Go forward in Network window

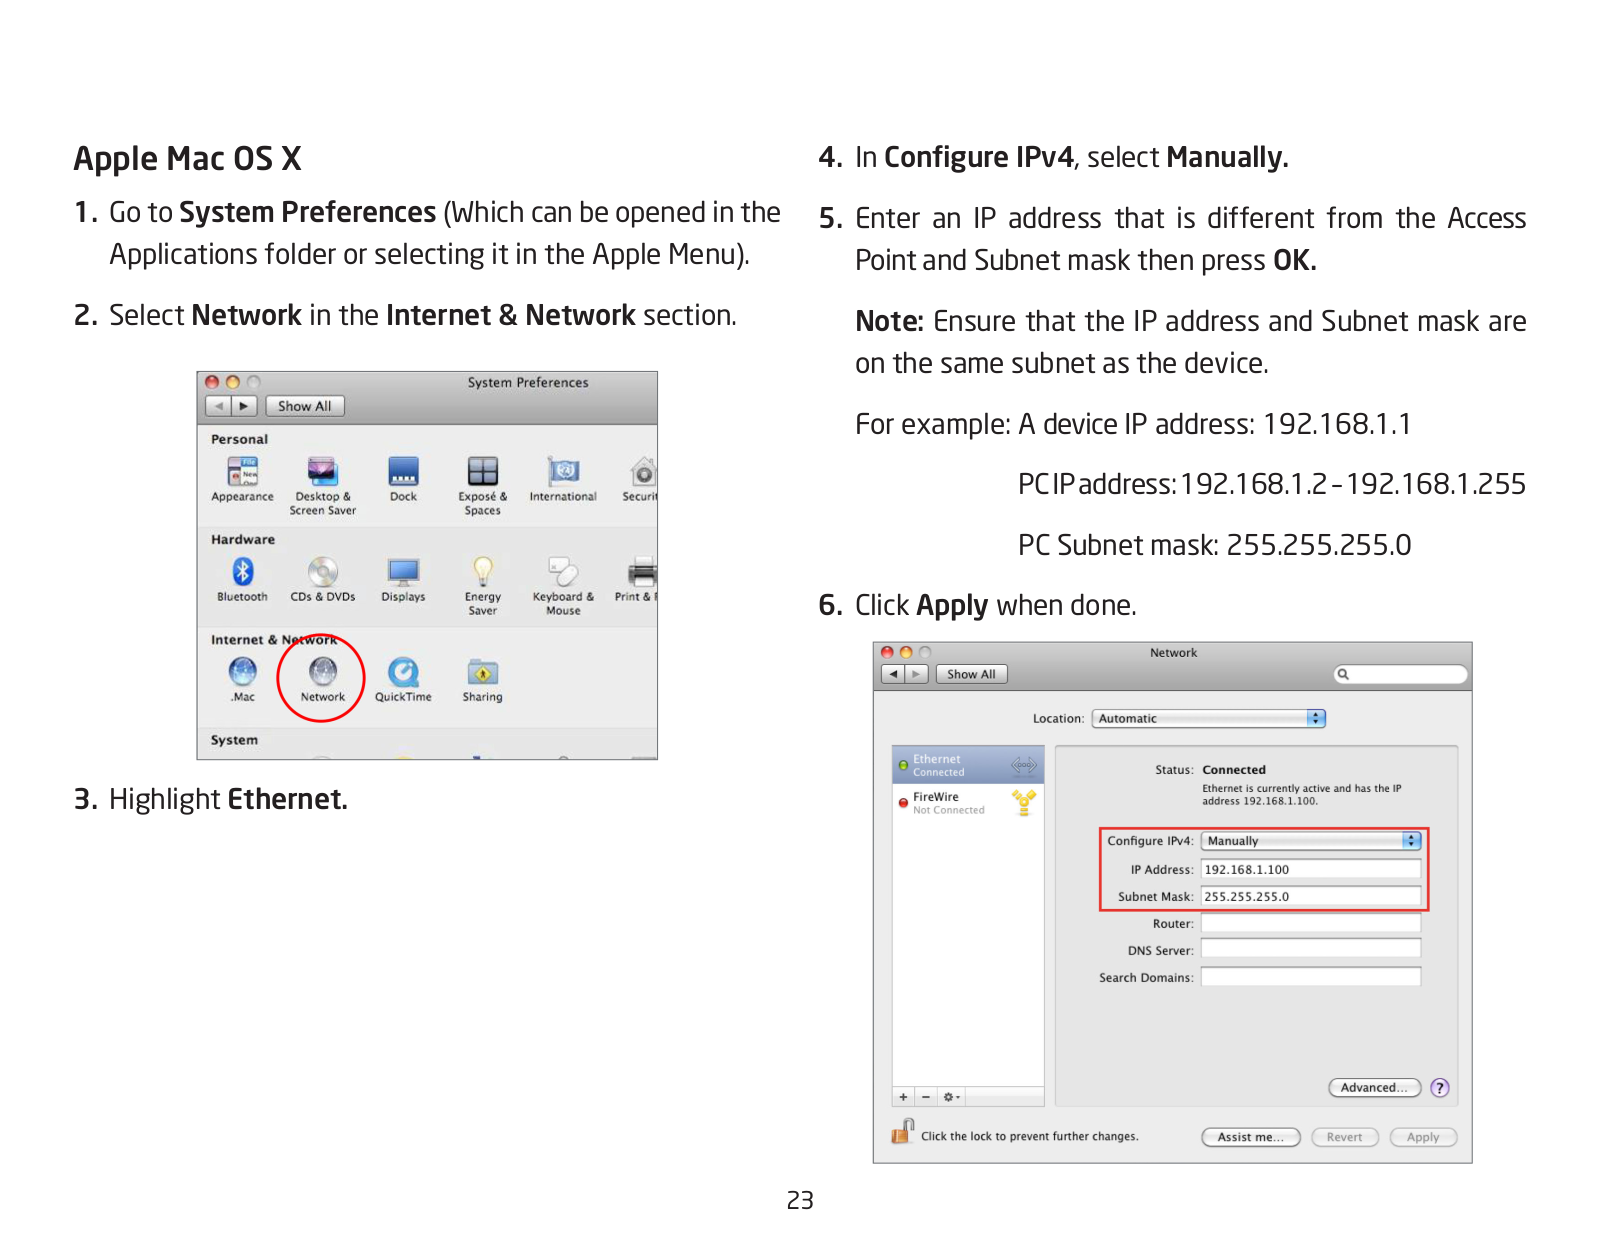pos(917,674)
